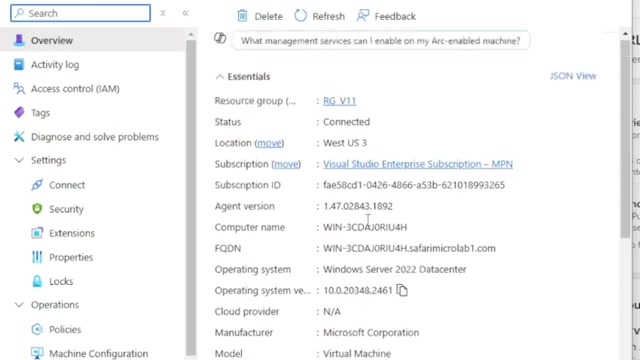Image resolution: width=640 pixels, height=360 pixels.
Task: Select the West US 3 location value
Action: 345,143
